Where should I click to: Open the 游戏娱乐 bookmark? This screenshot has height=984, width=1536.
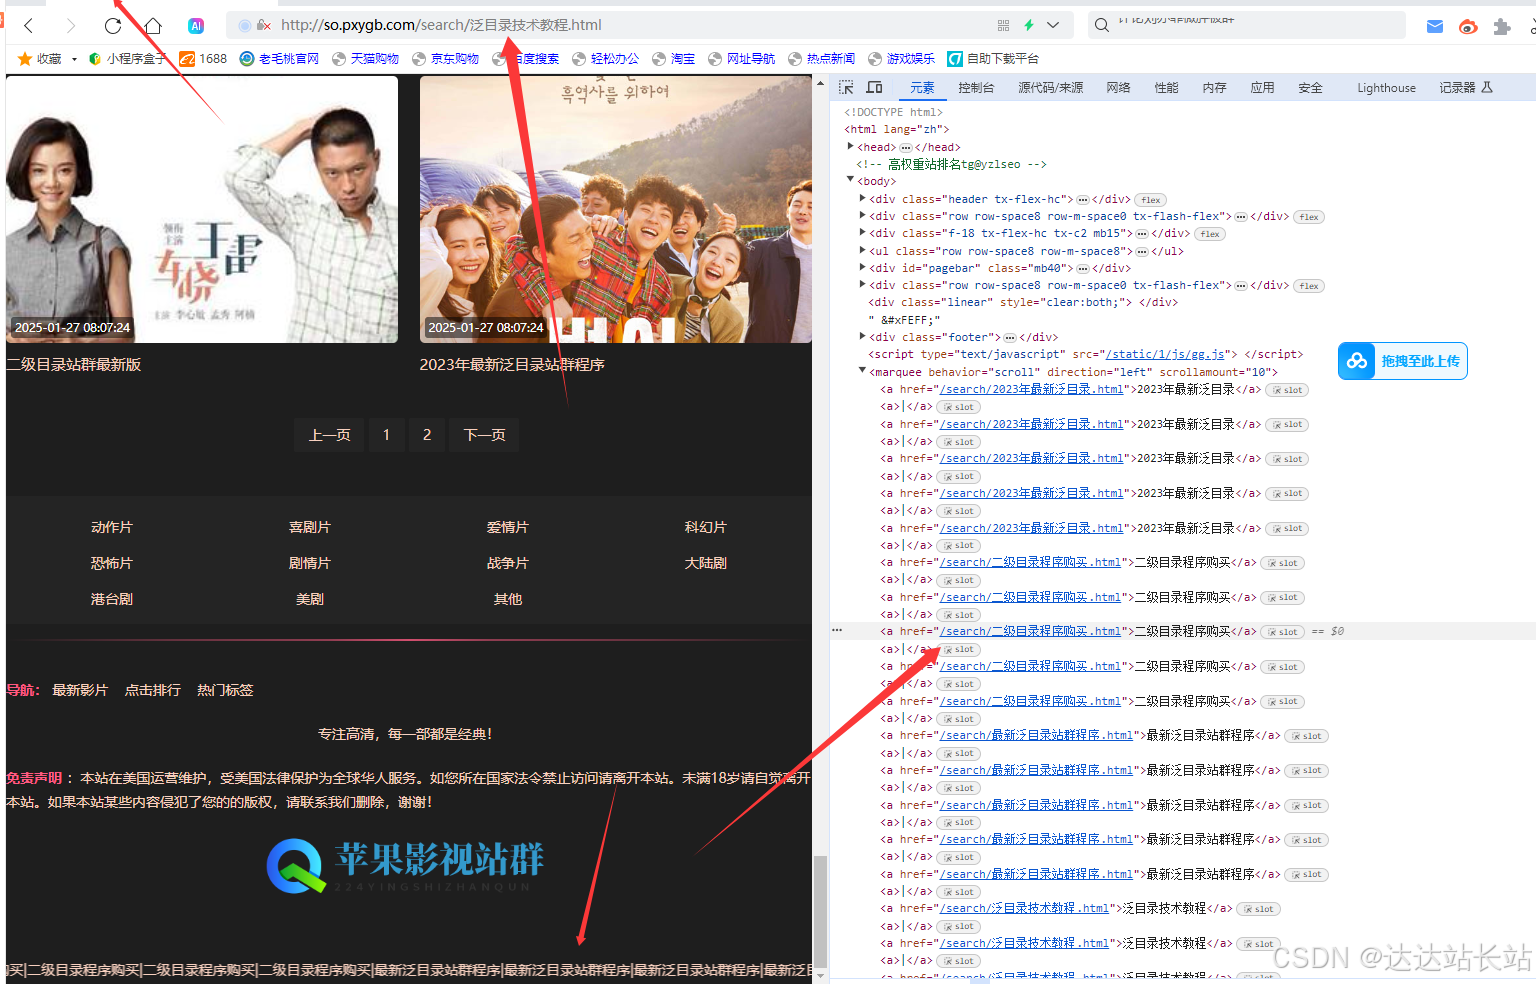tap(901, 59)
